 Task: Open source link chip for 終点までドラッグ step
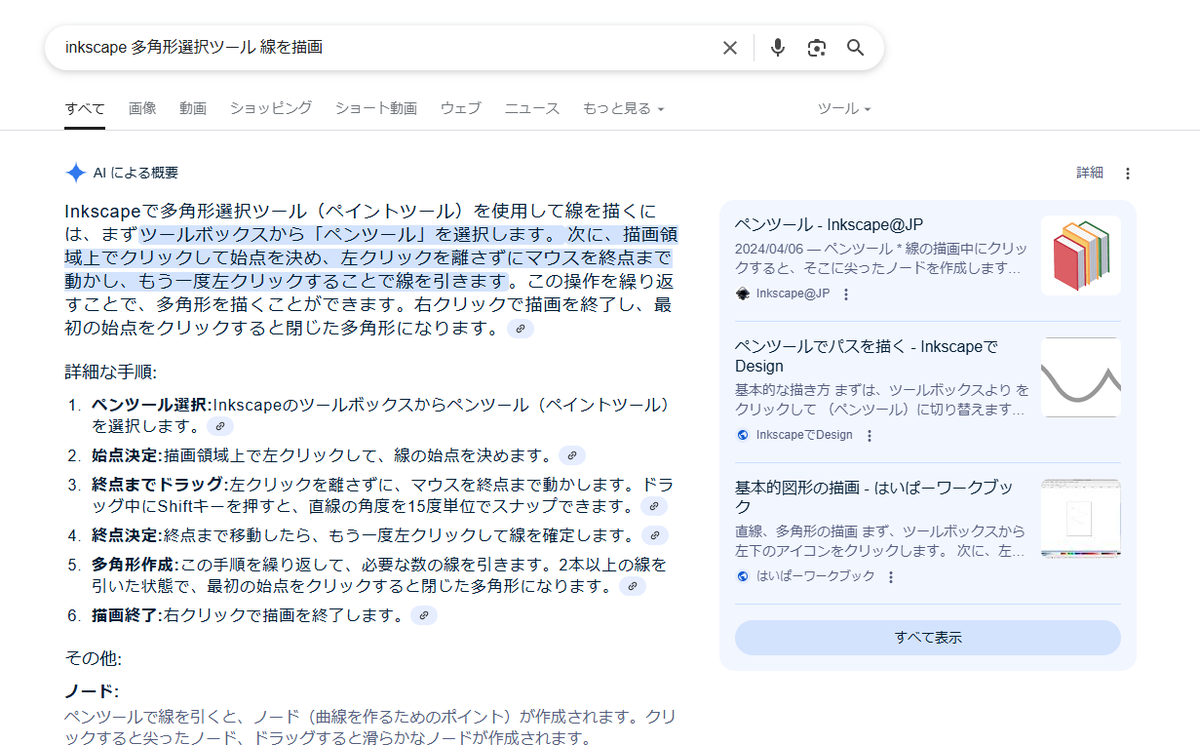point(653,506)
